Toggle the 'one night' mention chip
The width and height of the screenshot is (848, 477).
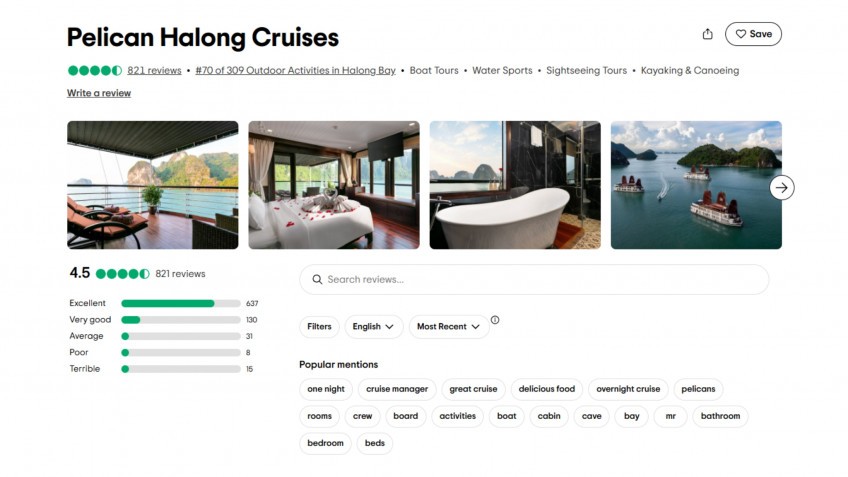point(326,389)
